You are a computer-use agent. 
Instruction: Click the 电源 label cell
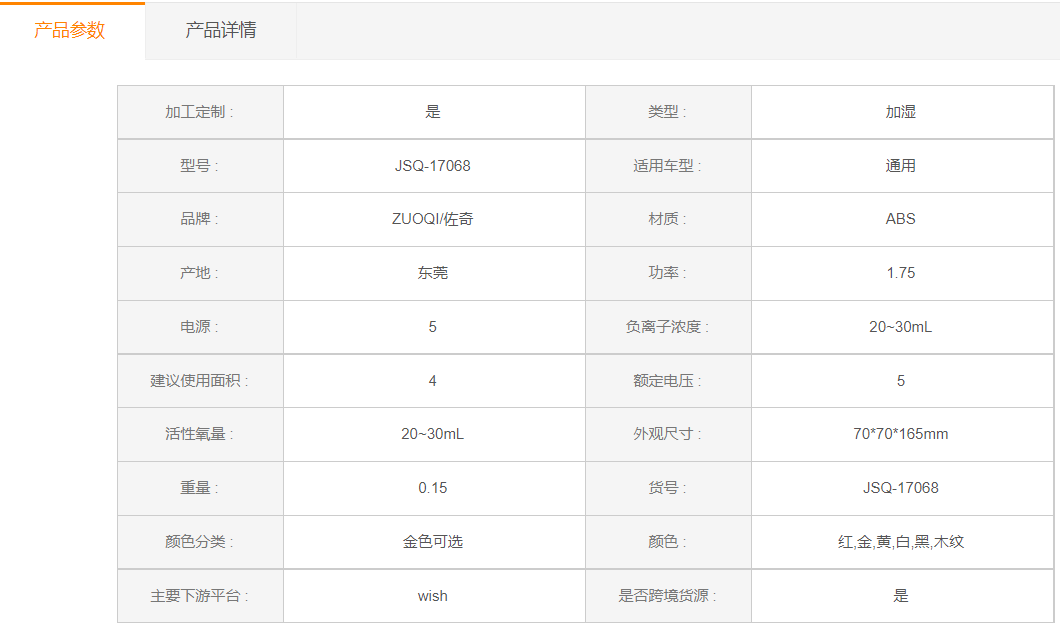(x=200, y=327)
